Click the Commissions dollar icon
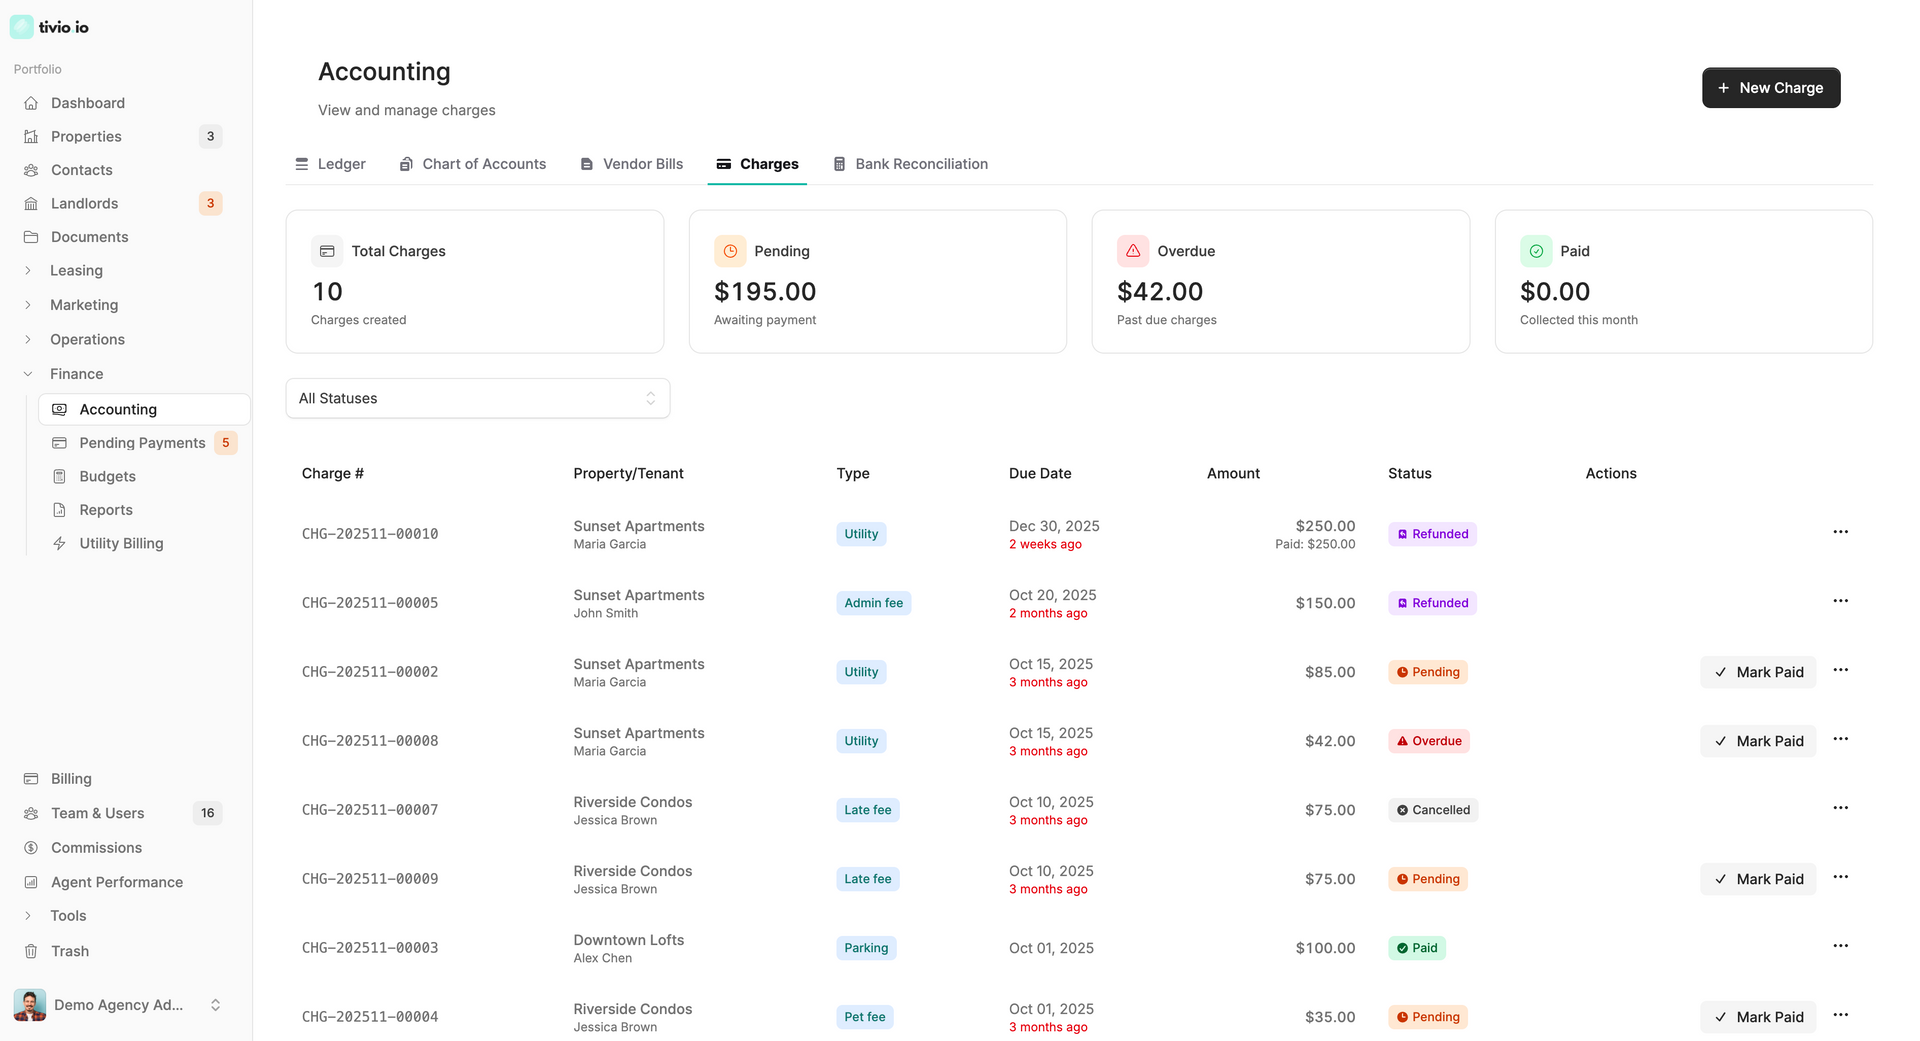The height and width of the screenshot is (1041, 1920). click(31, 848)
